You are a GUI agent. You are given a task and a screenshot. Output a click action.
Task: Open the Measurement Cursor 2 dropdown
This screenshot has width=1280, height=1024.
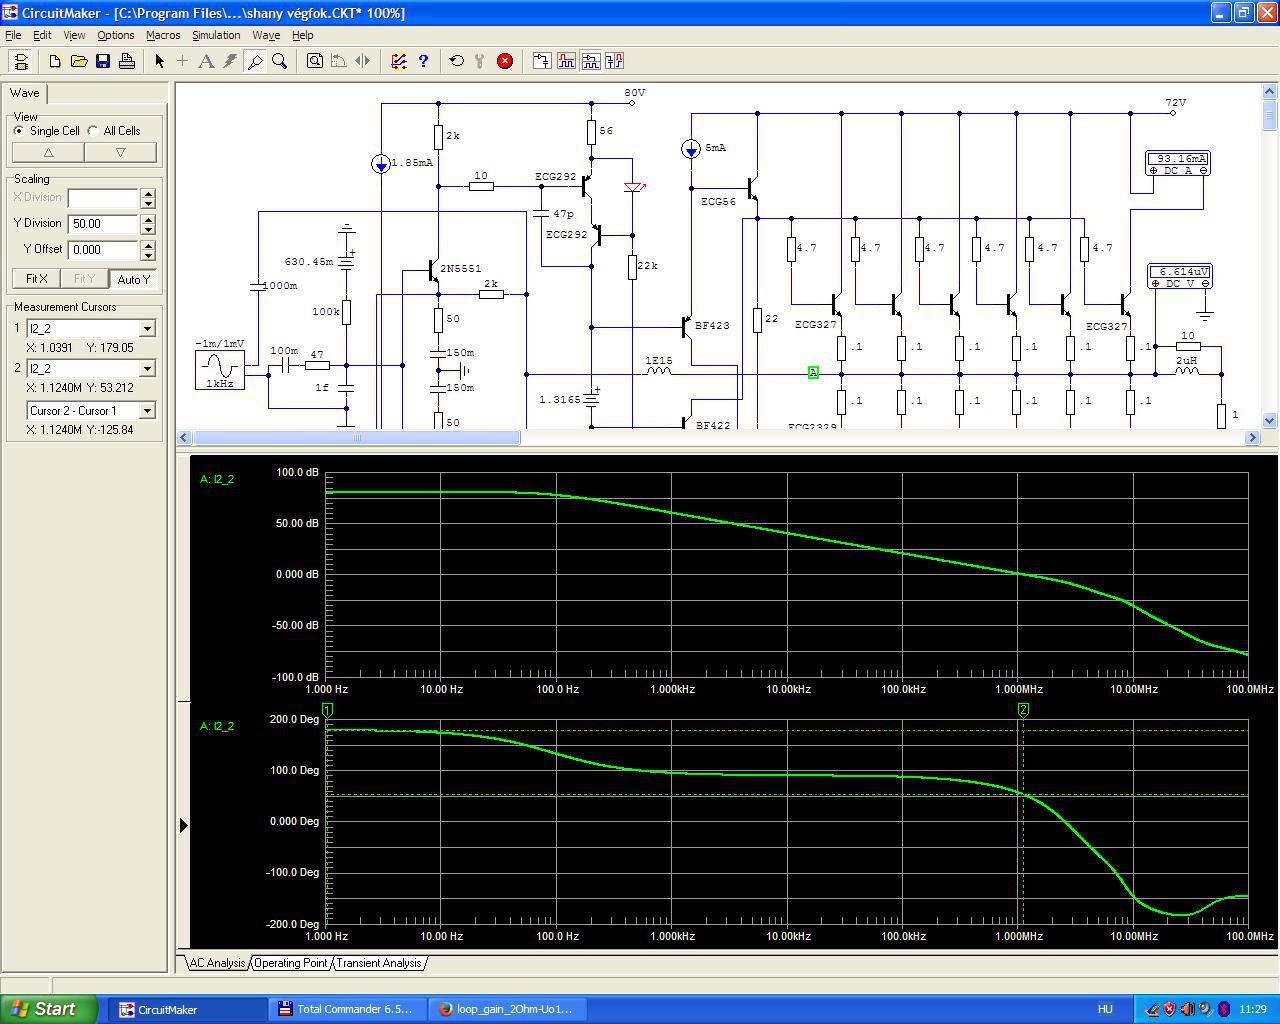click(x=147, y=369)
